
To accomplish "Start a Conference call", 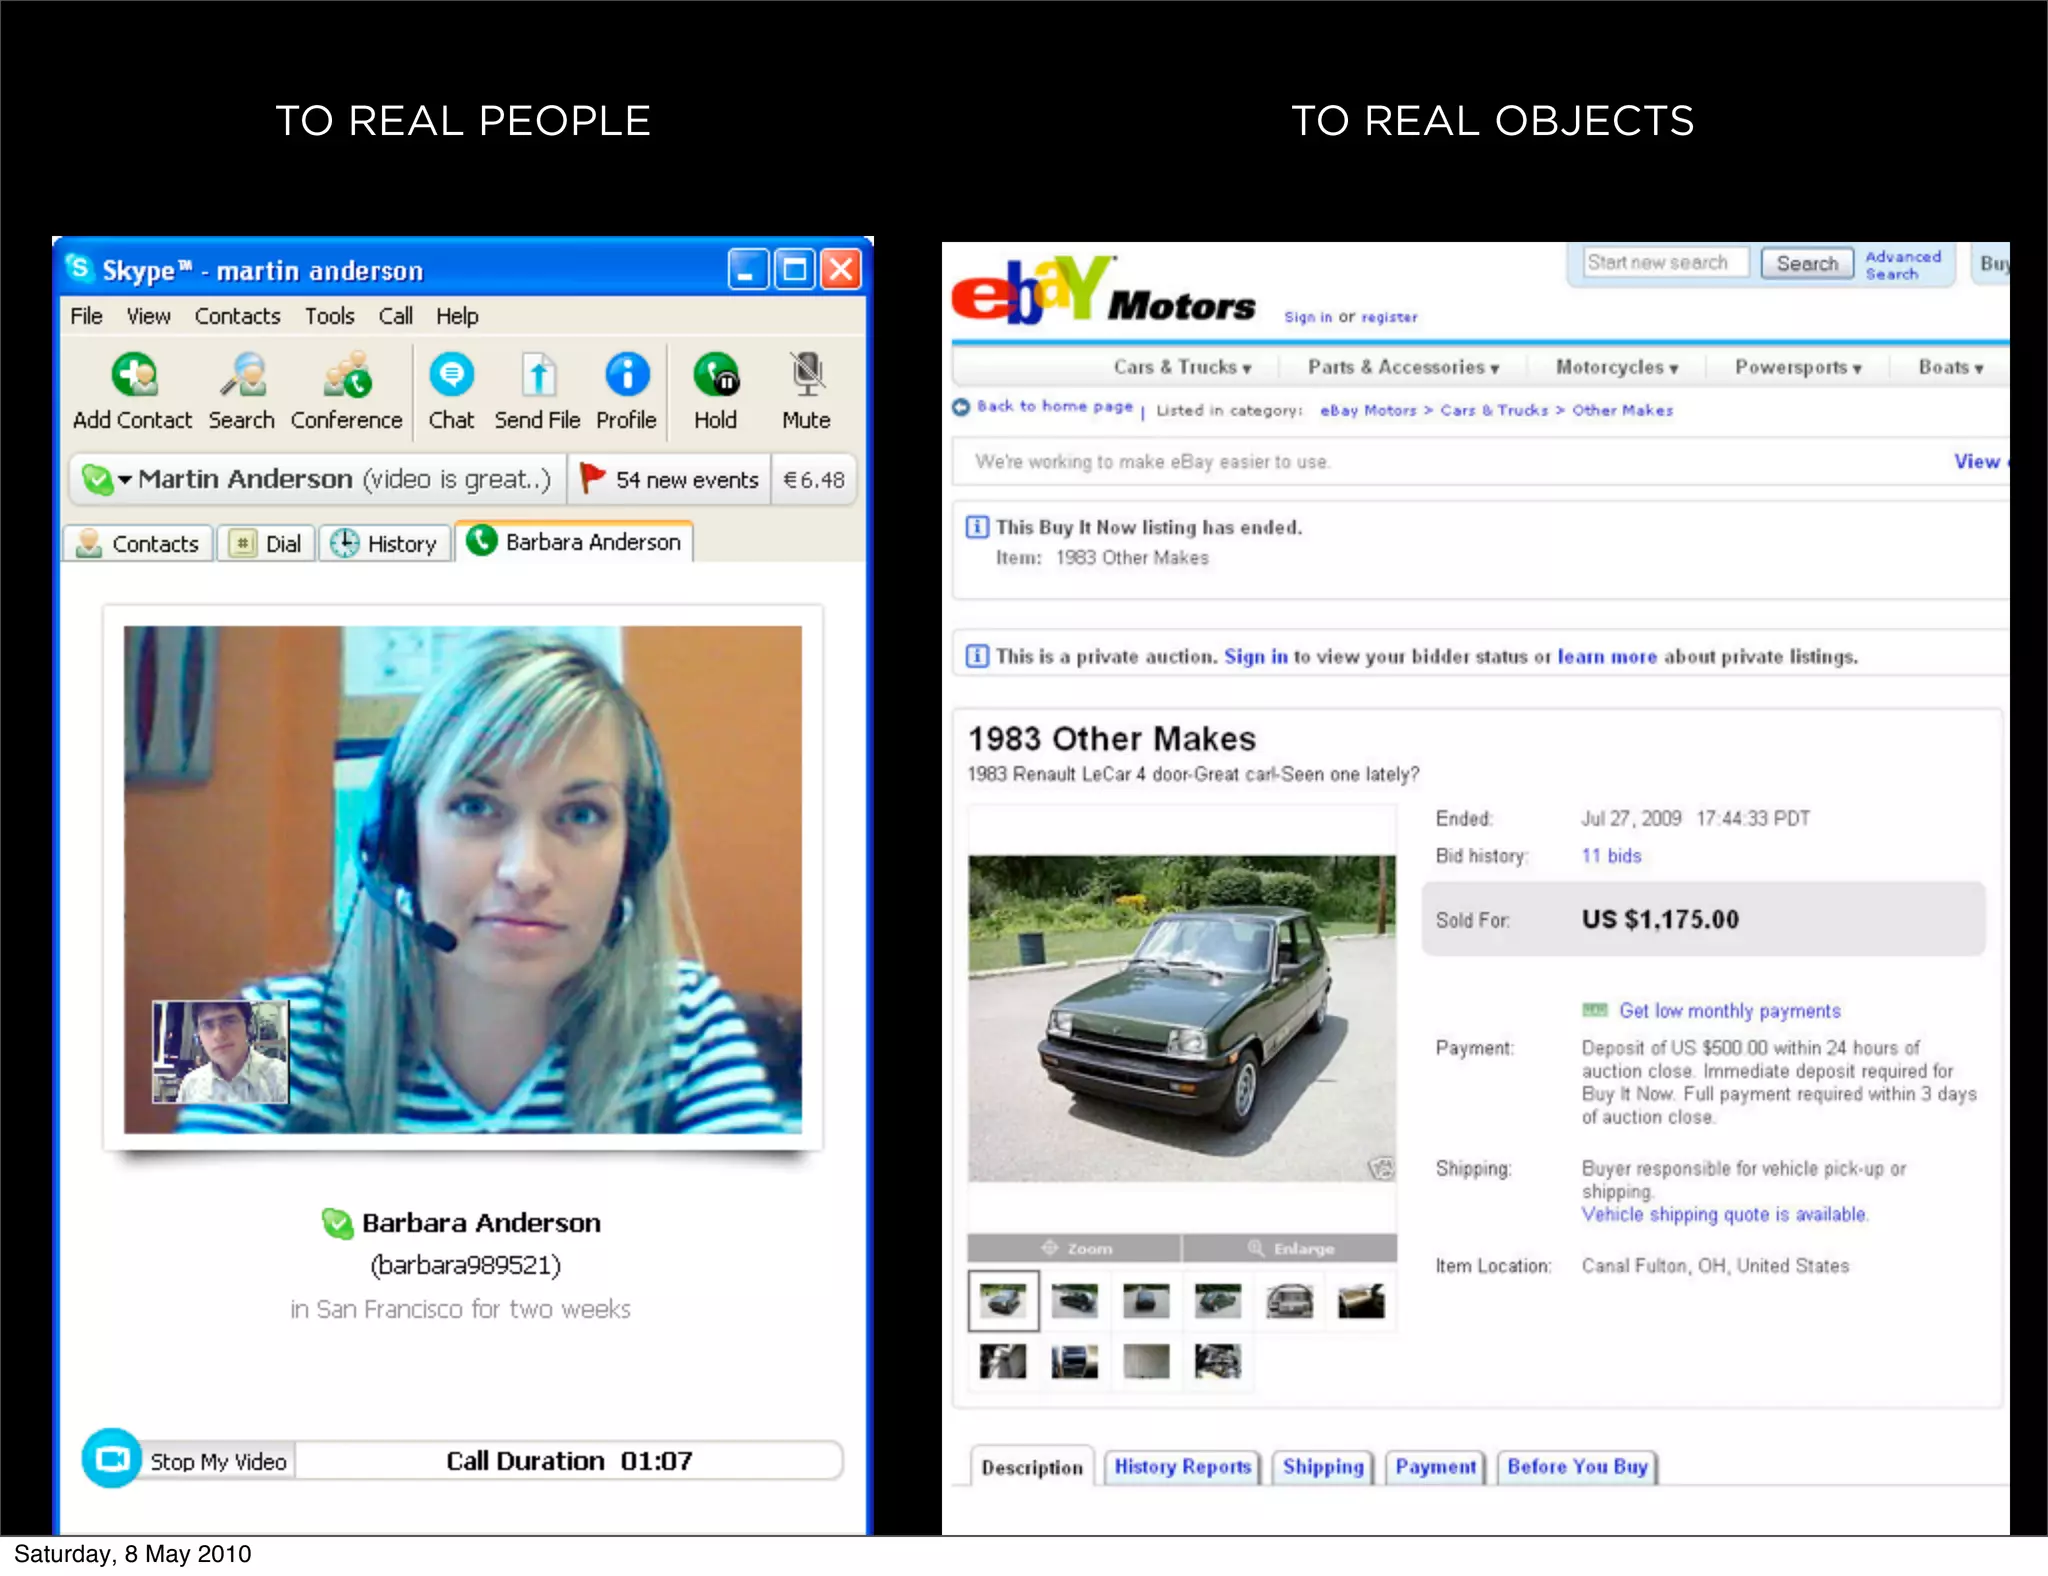I will click(x=346, y=377).
